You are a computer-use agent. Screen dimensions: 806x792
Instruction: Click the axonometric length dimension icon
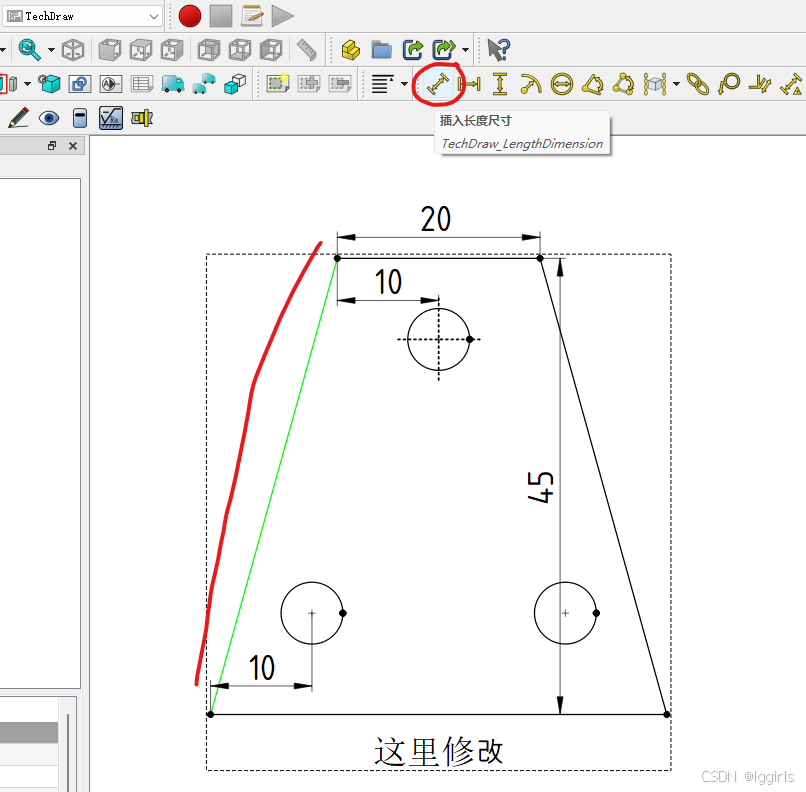(760, 84)
